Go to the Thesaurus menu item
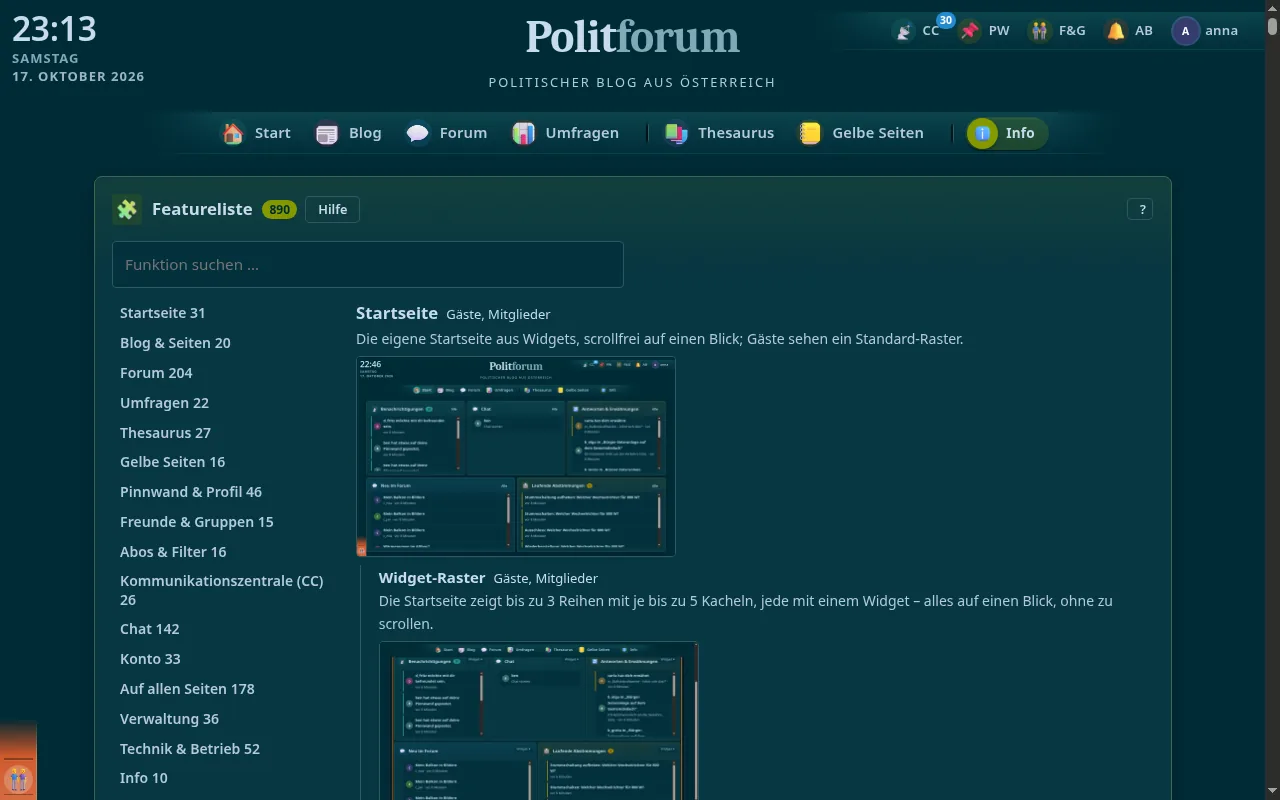This screenshot has height=800, width=1280. [736, 133]
